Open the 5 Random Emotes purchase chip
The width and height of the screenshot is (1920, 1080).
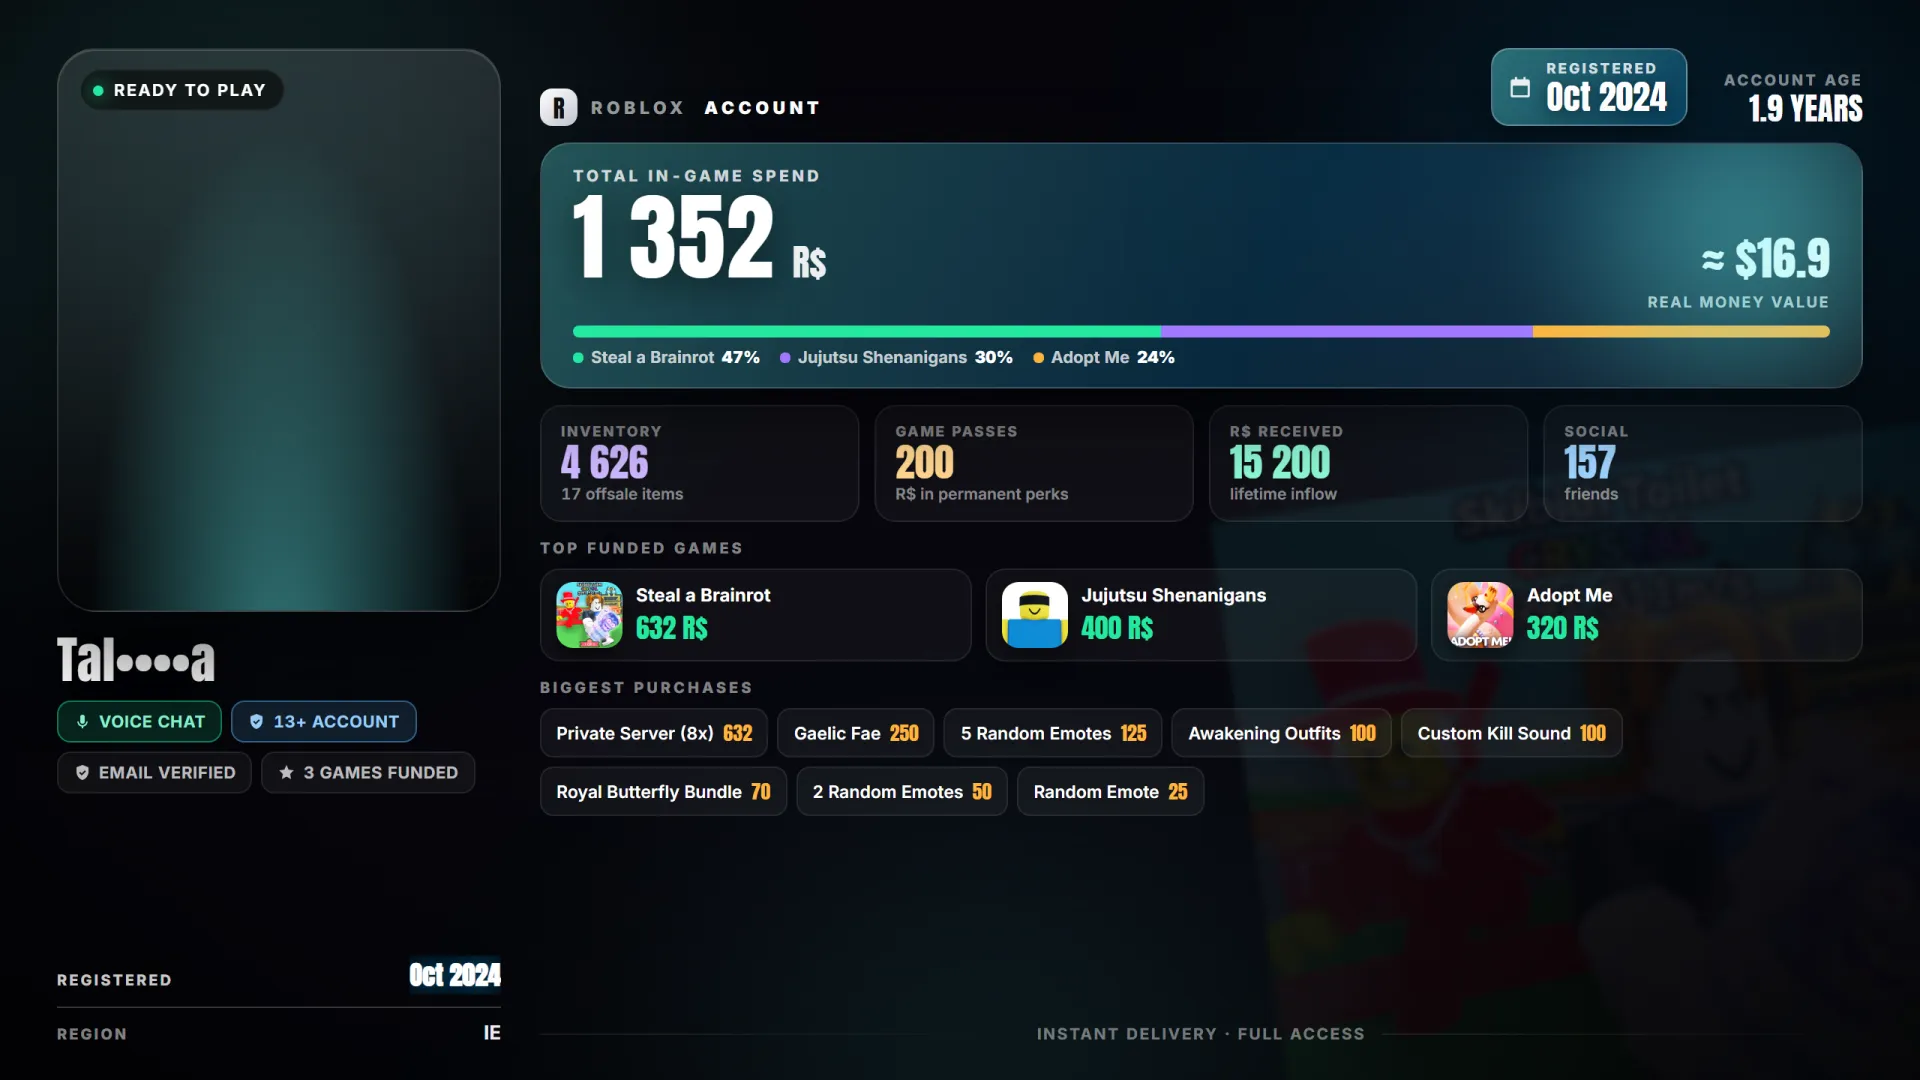[x=1053, y=734]
